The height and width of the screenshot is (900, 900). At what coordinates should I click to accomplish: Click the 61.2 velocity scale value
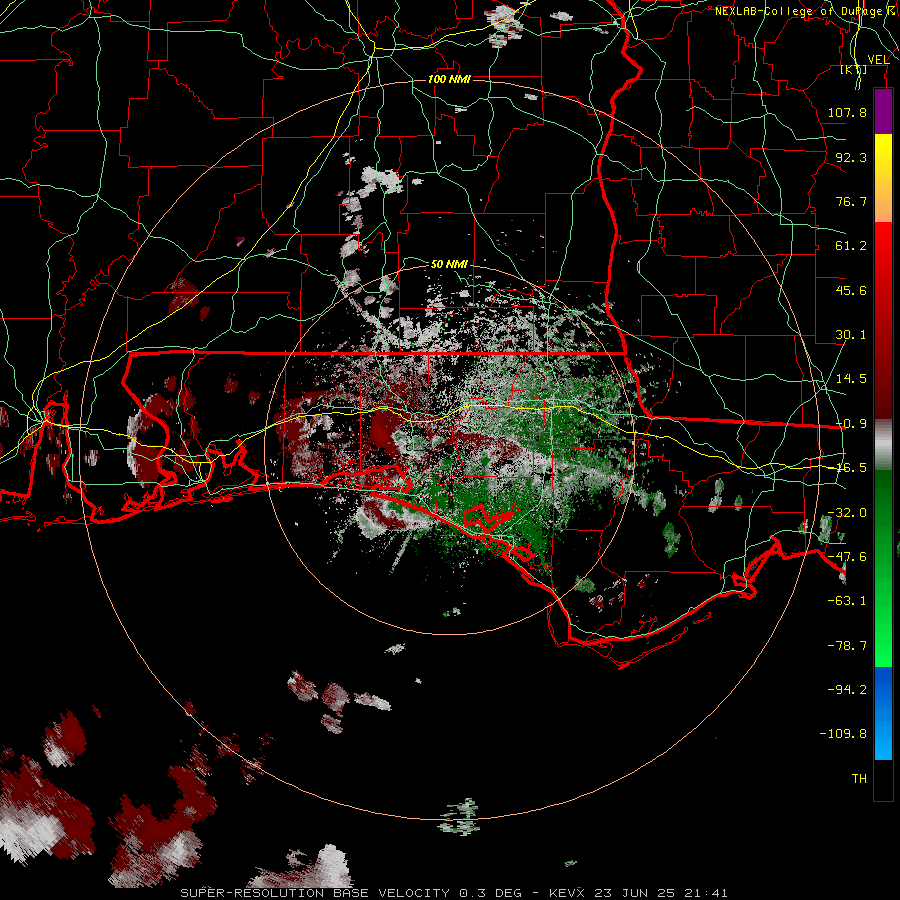851,246
